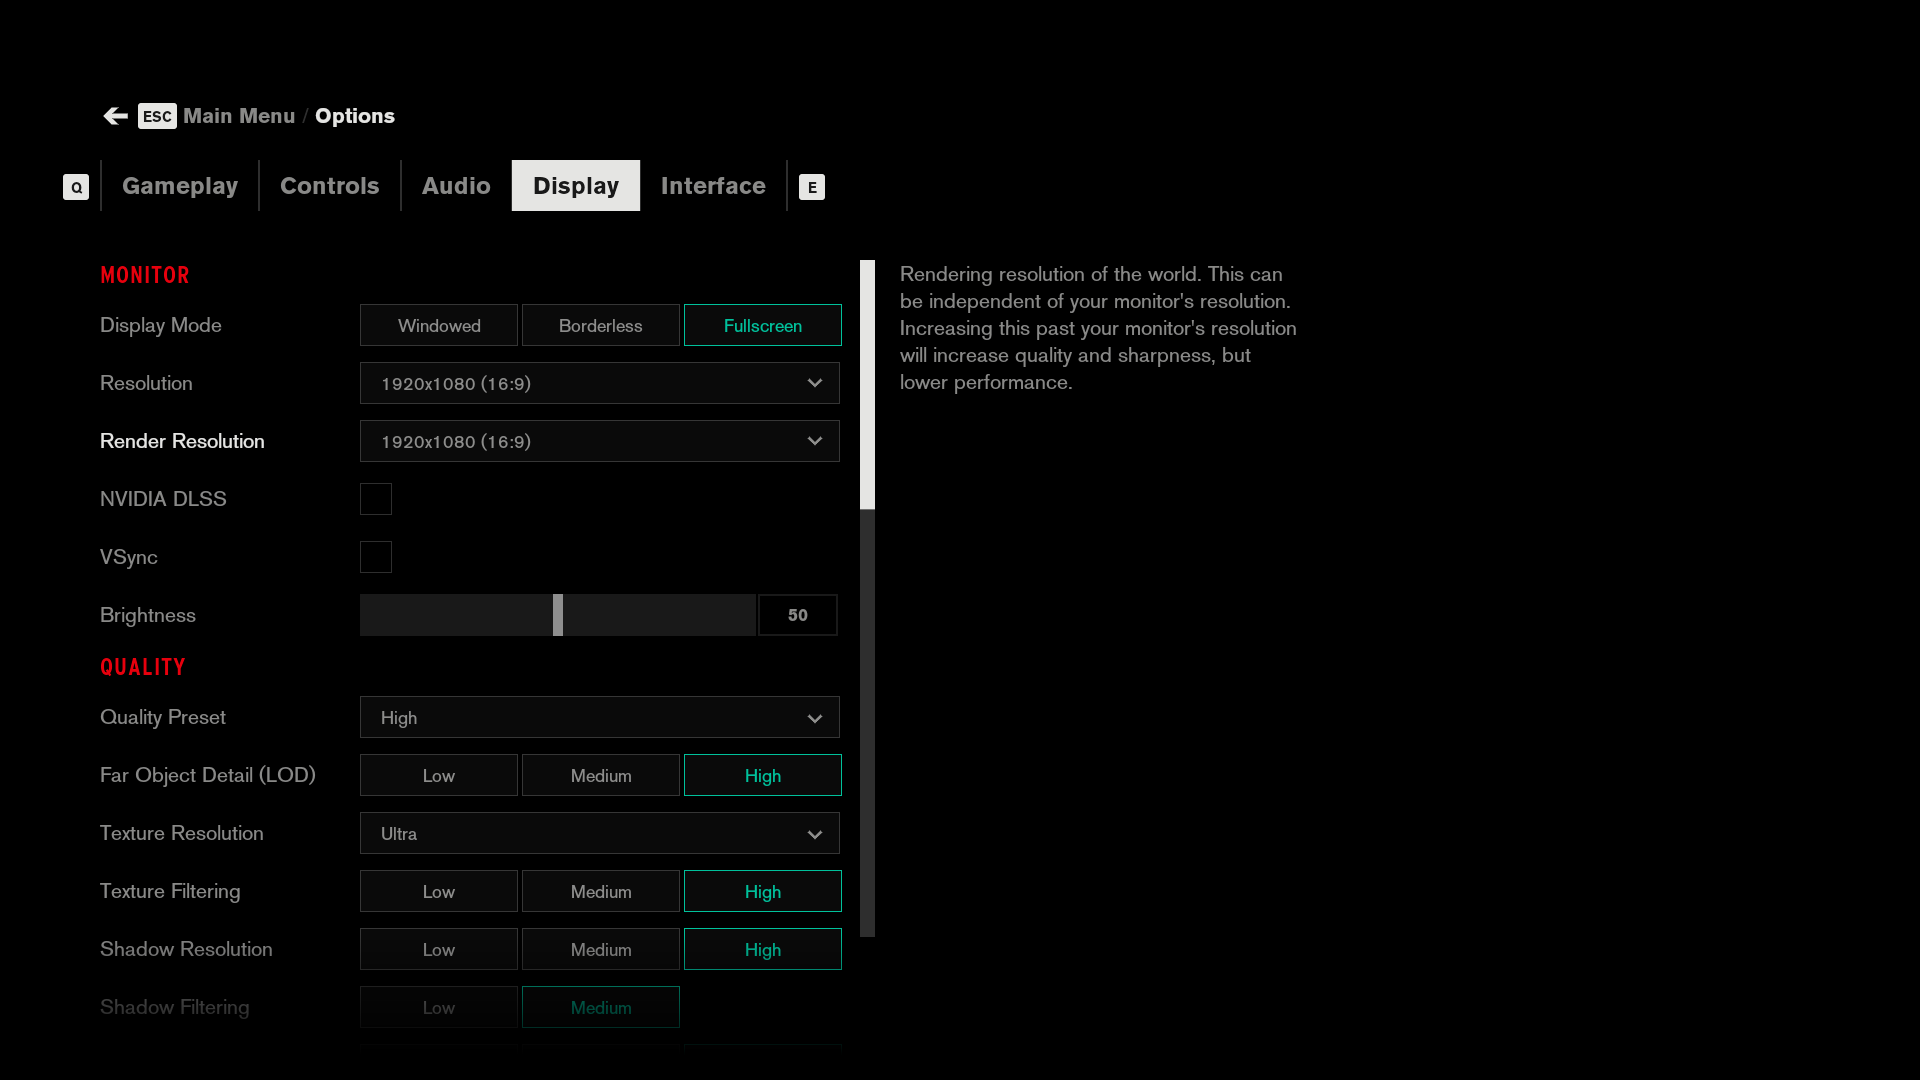Toggle the VSync checkbox
The width and height of the screenshot is (1920, 1080).
376,557
